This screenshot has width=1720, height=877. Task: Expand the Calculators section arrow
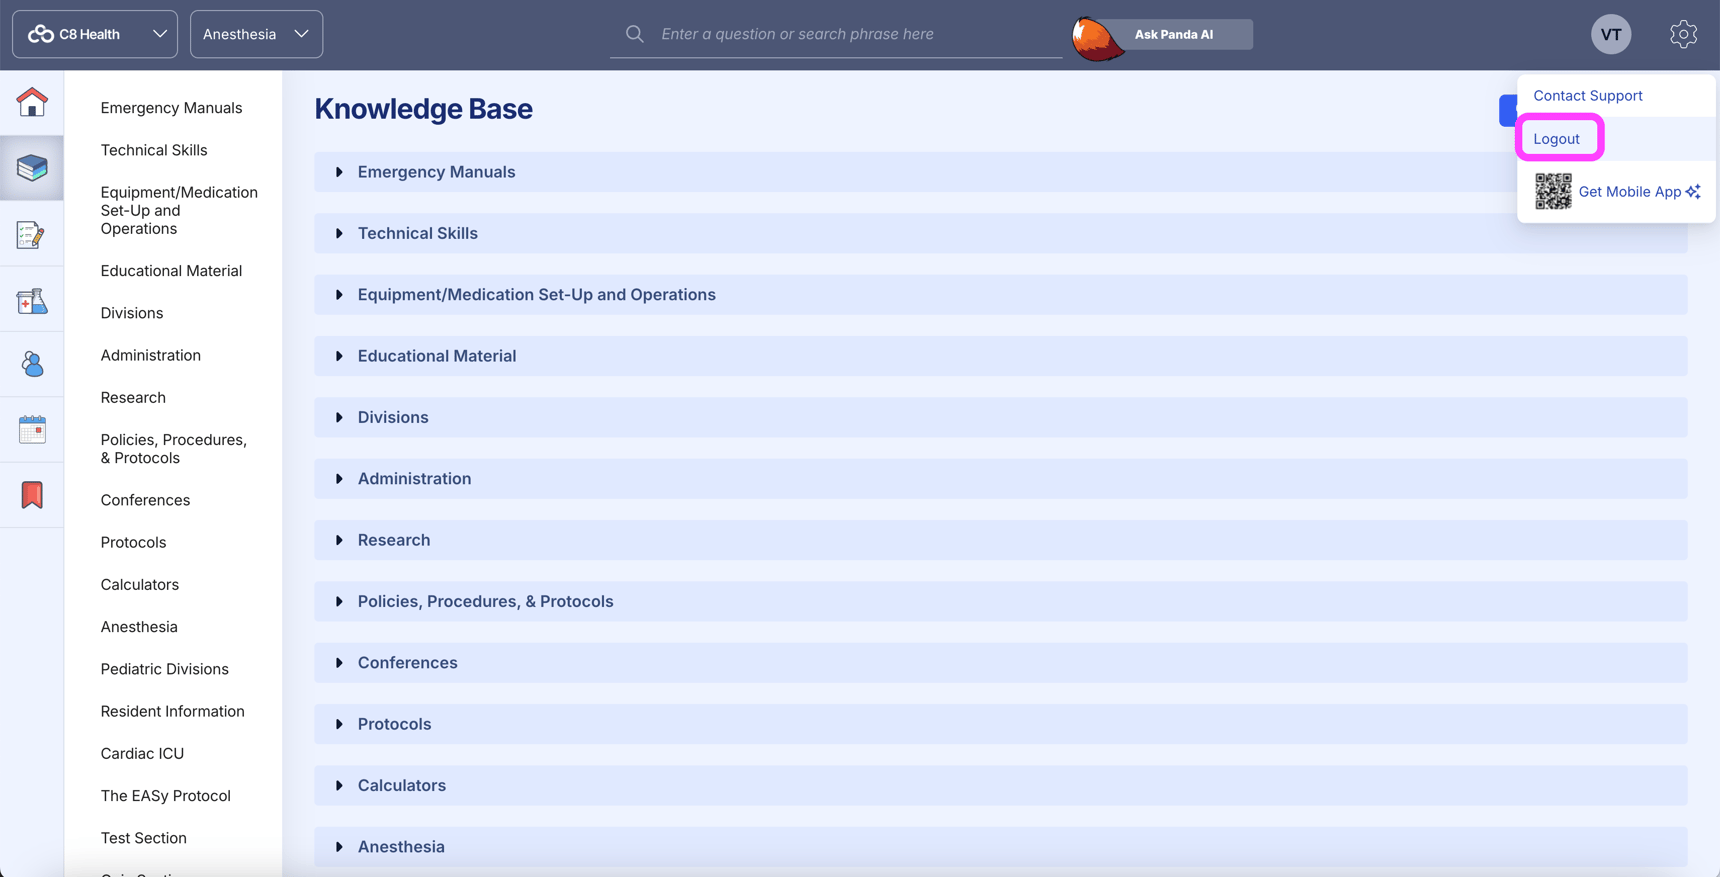(339, 785)
